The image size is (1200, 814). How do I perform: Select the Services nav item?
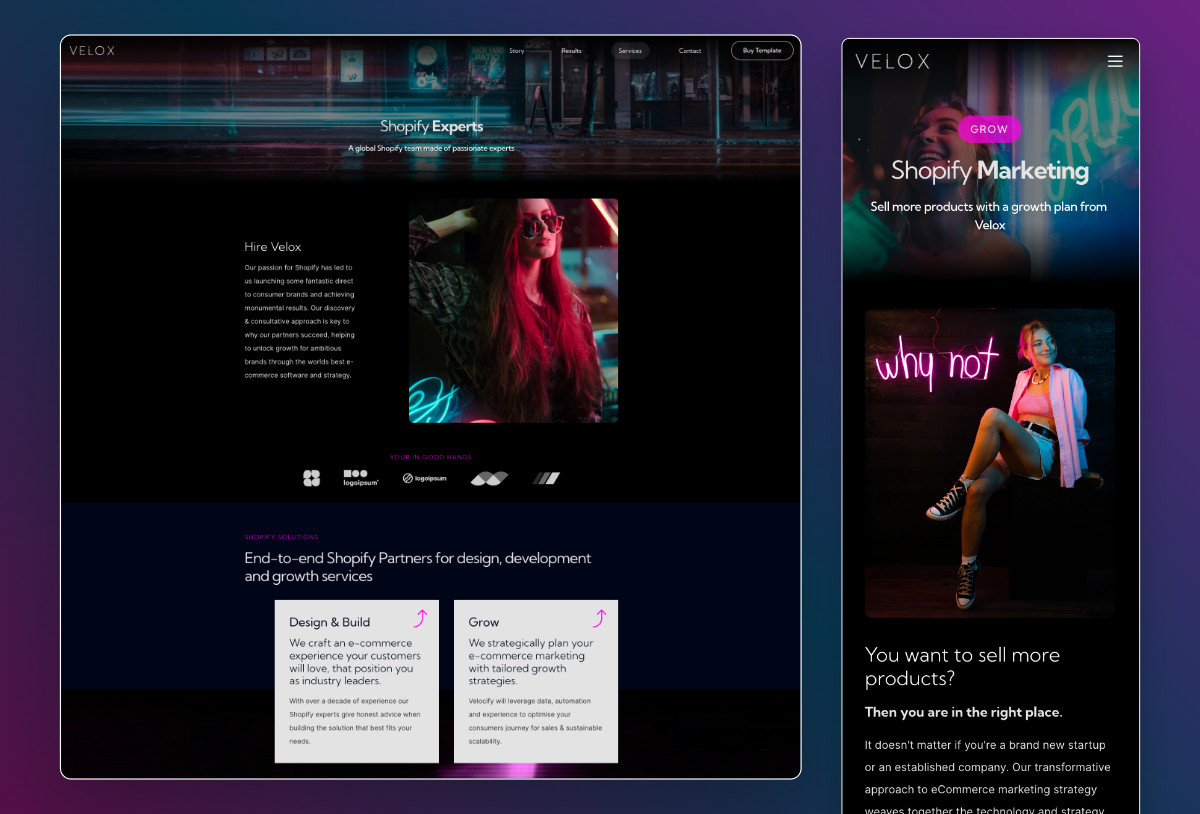[630, 51]
